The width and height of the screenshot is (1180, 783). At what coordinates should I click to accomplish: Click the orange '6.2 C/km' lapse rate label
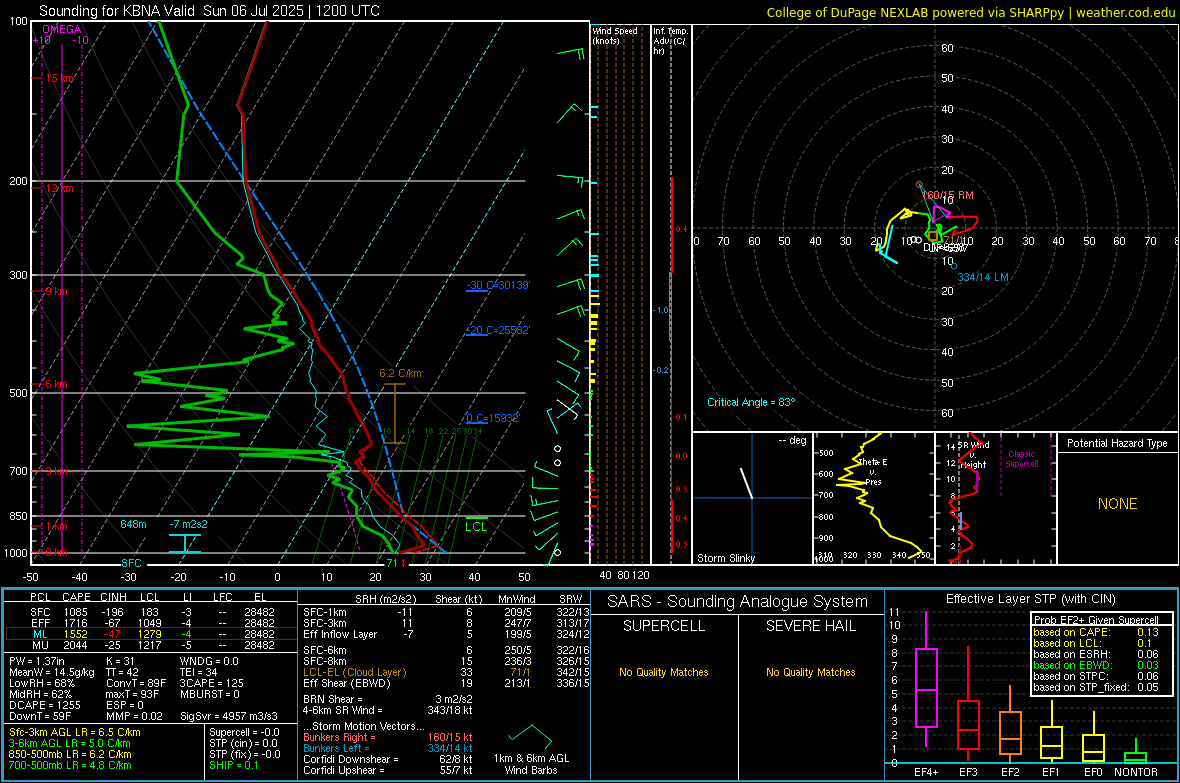click(400, 373)
